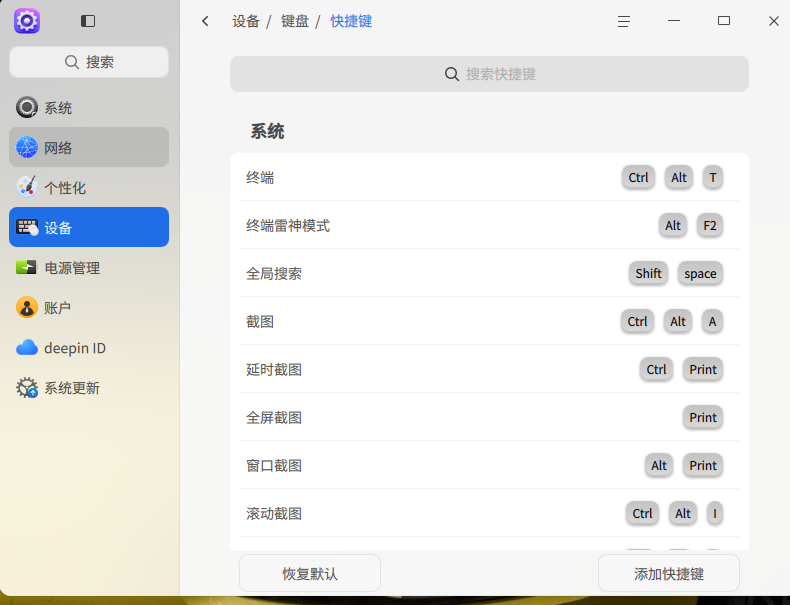Select the 延时截图 shortcut row
This screenshot has height=605, width=790.
pos(489,369)
